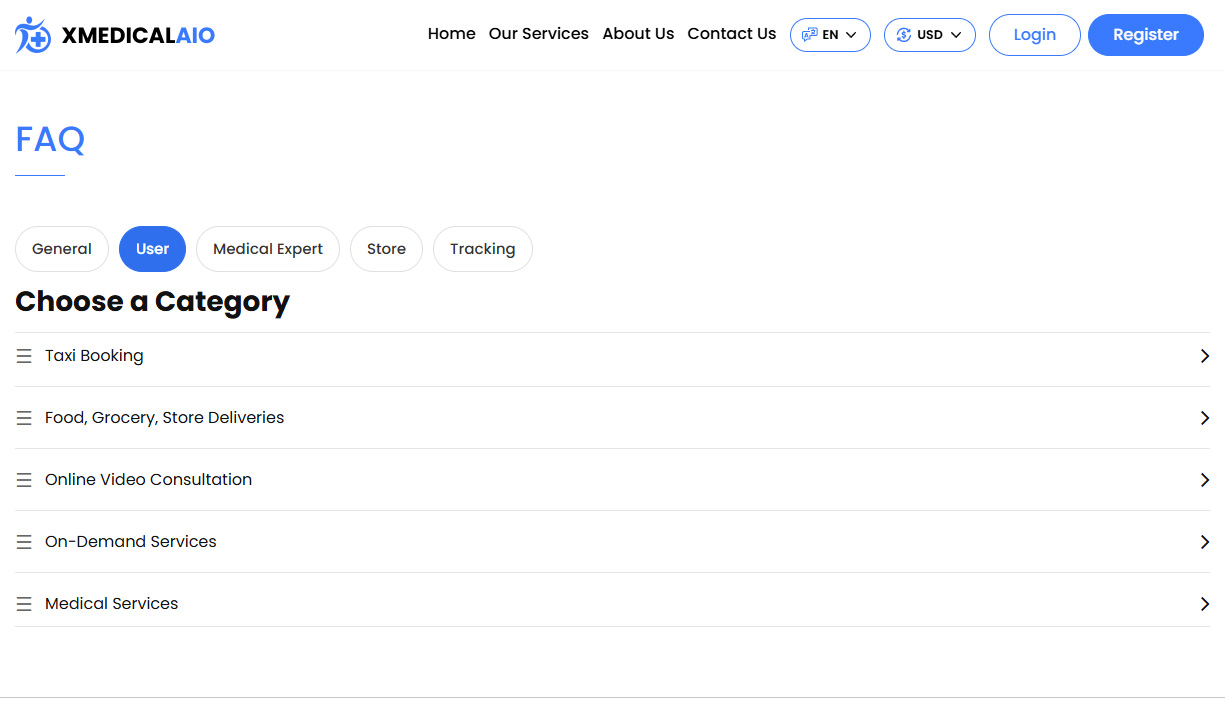Open the Our Services menu item

[x=538, y=34]
